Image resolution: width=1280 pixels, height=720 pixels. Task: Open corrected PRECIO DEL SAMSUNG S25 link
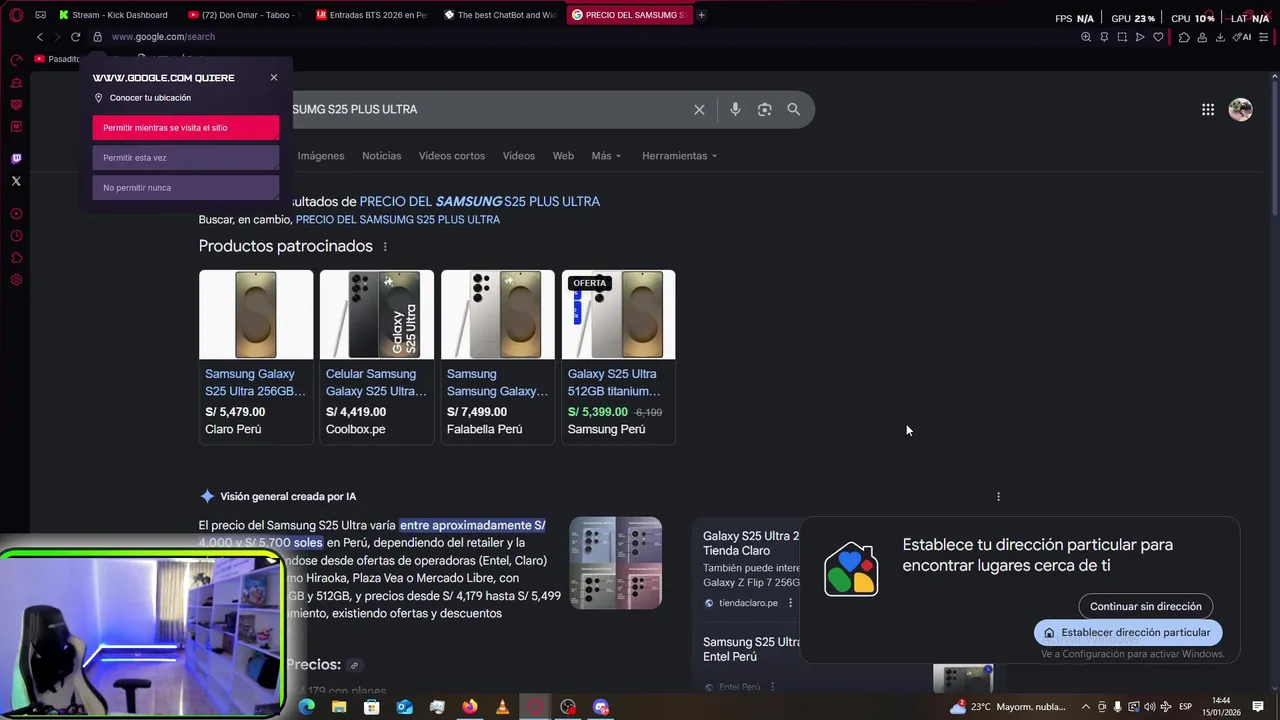(x=480, y=202)
